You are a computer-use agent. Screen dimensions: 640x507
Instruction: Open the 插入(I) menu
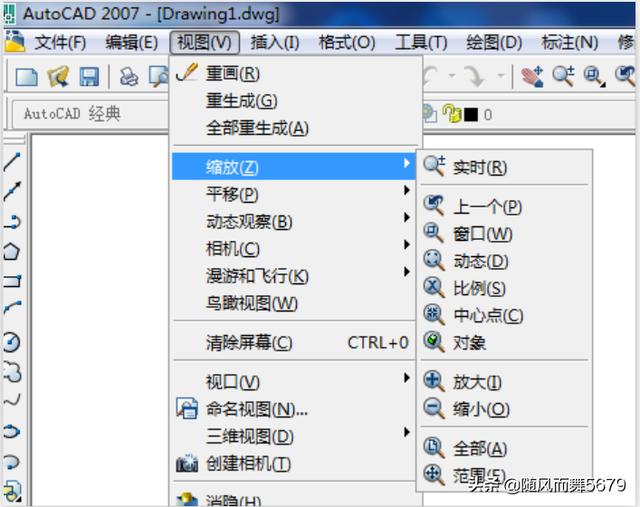[x=275, y=42]
